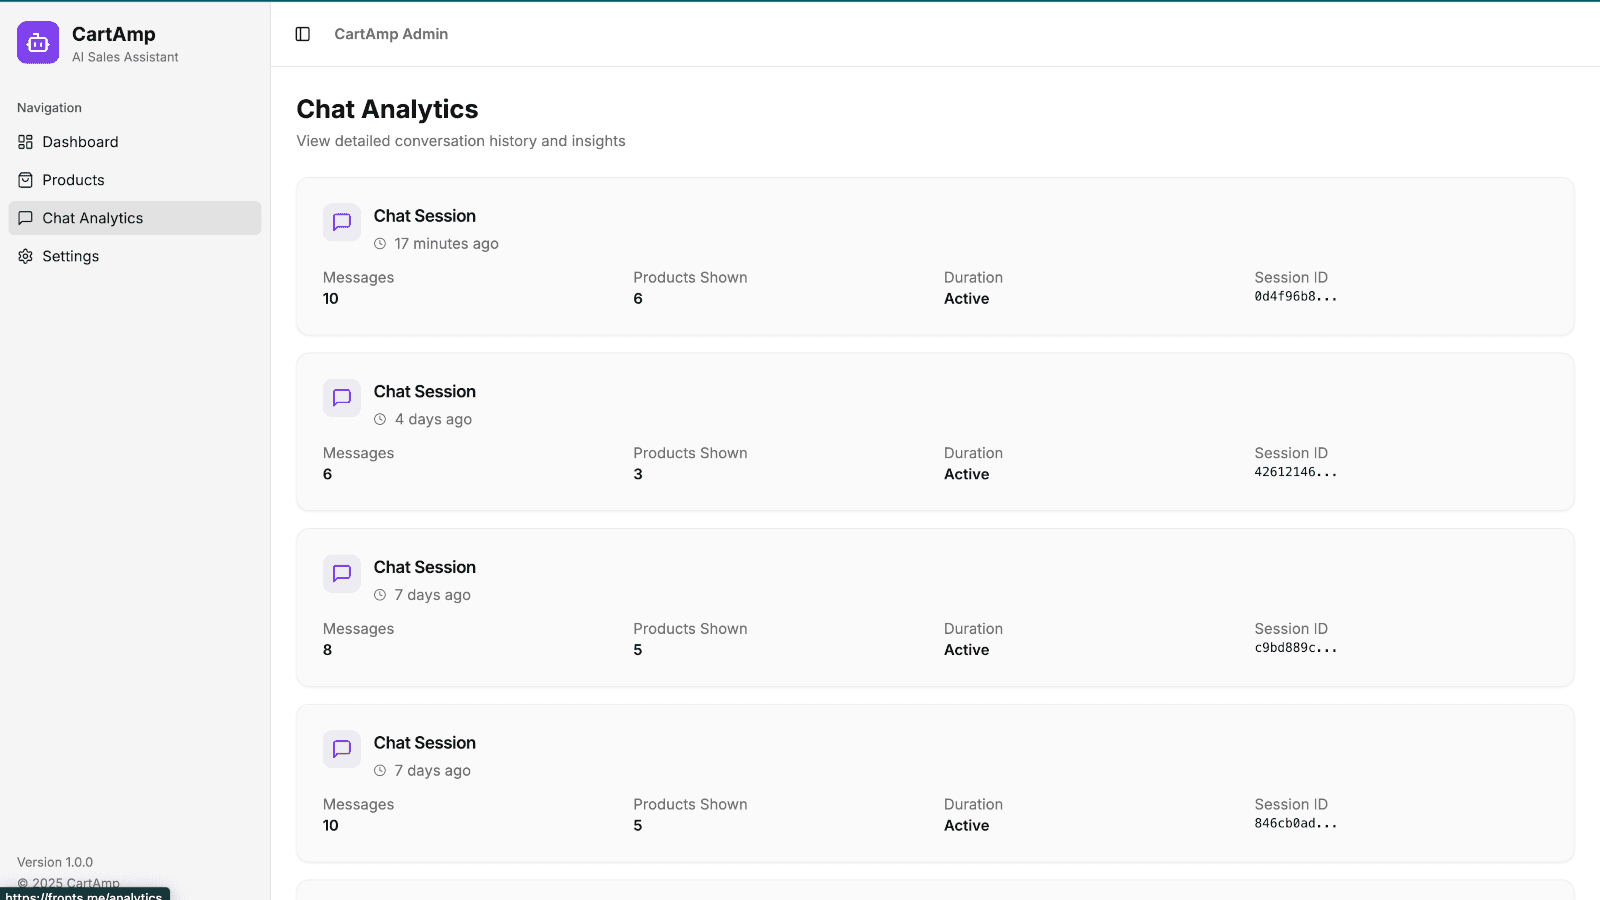Image resolution: width=1600 pixels, height=900 pixels.
Task: Click the Products bag icon
Action: (26, 180)
